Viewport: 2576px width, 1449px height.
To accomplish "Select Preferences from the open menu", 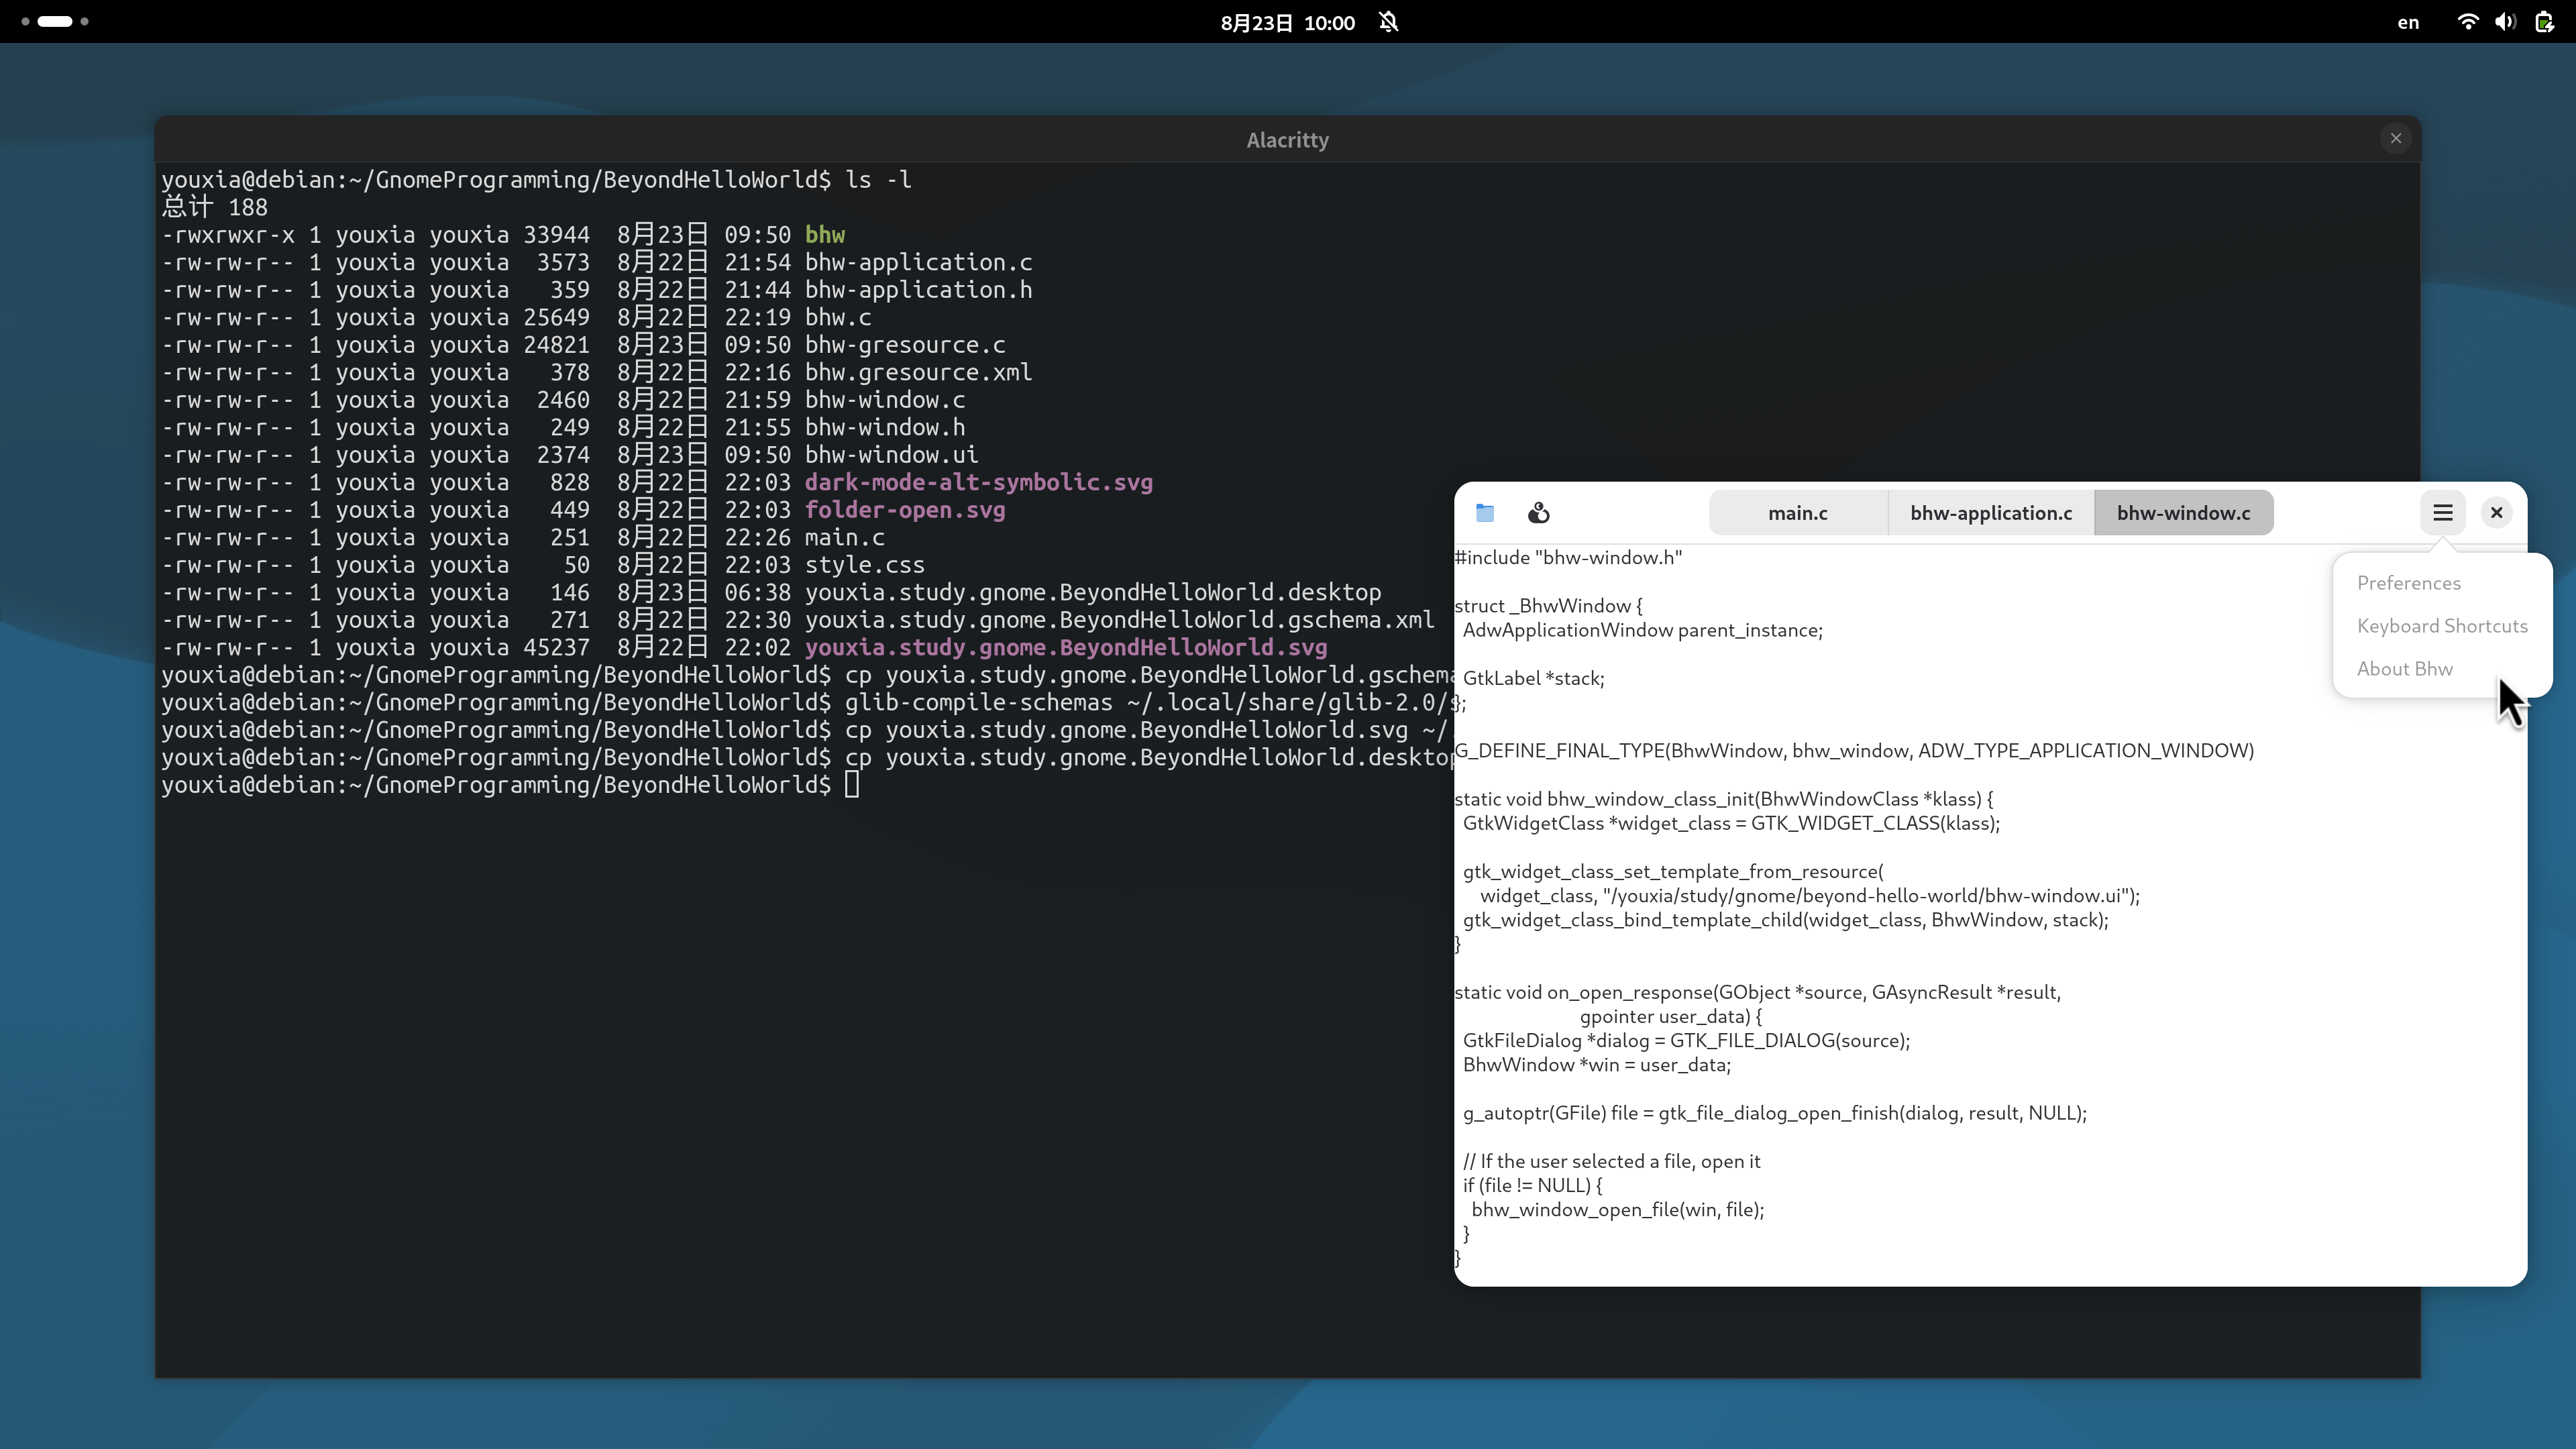I will point(2408,583).
